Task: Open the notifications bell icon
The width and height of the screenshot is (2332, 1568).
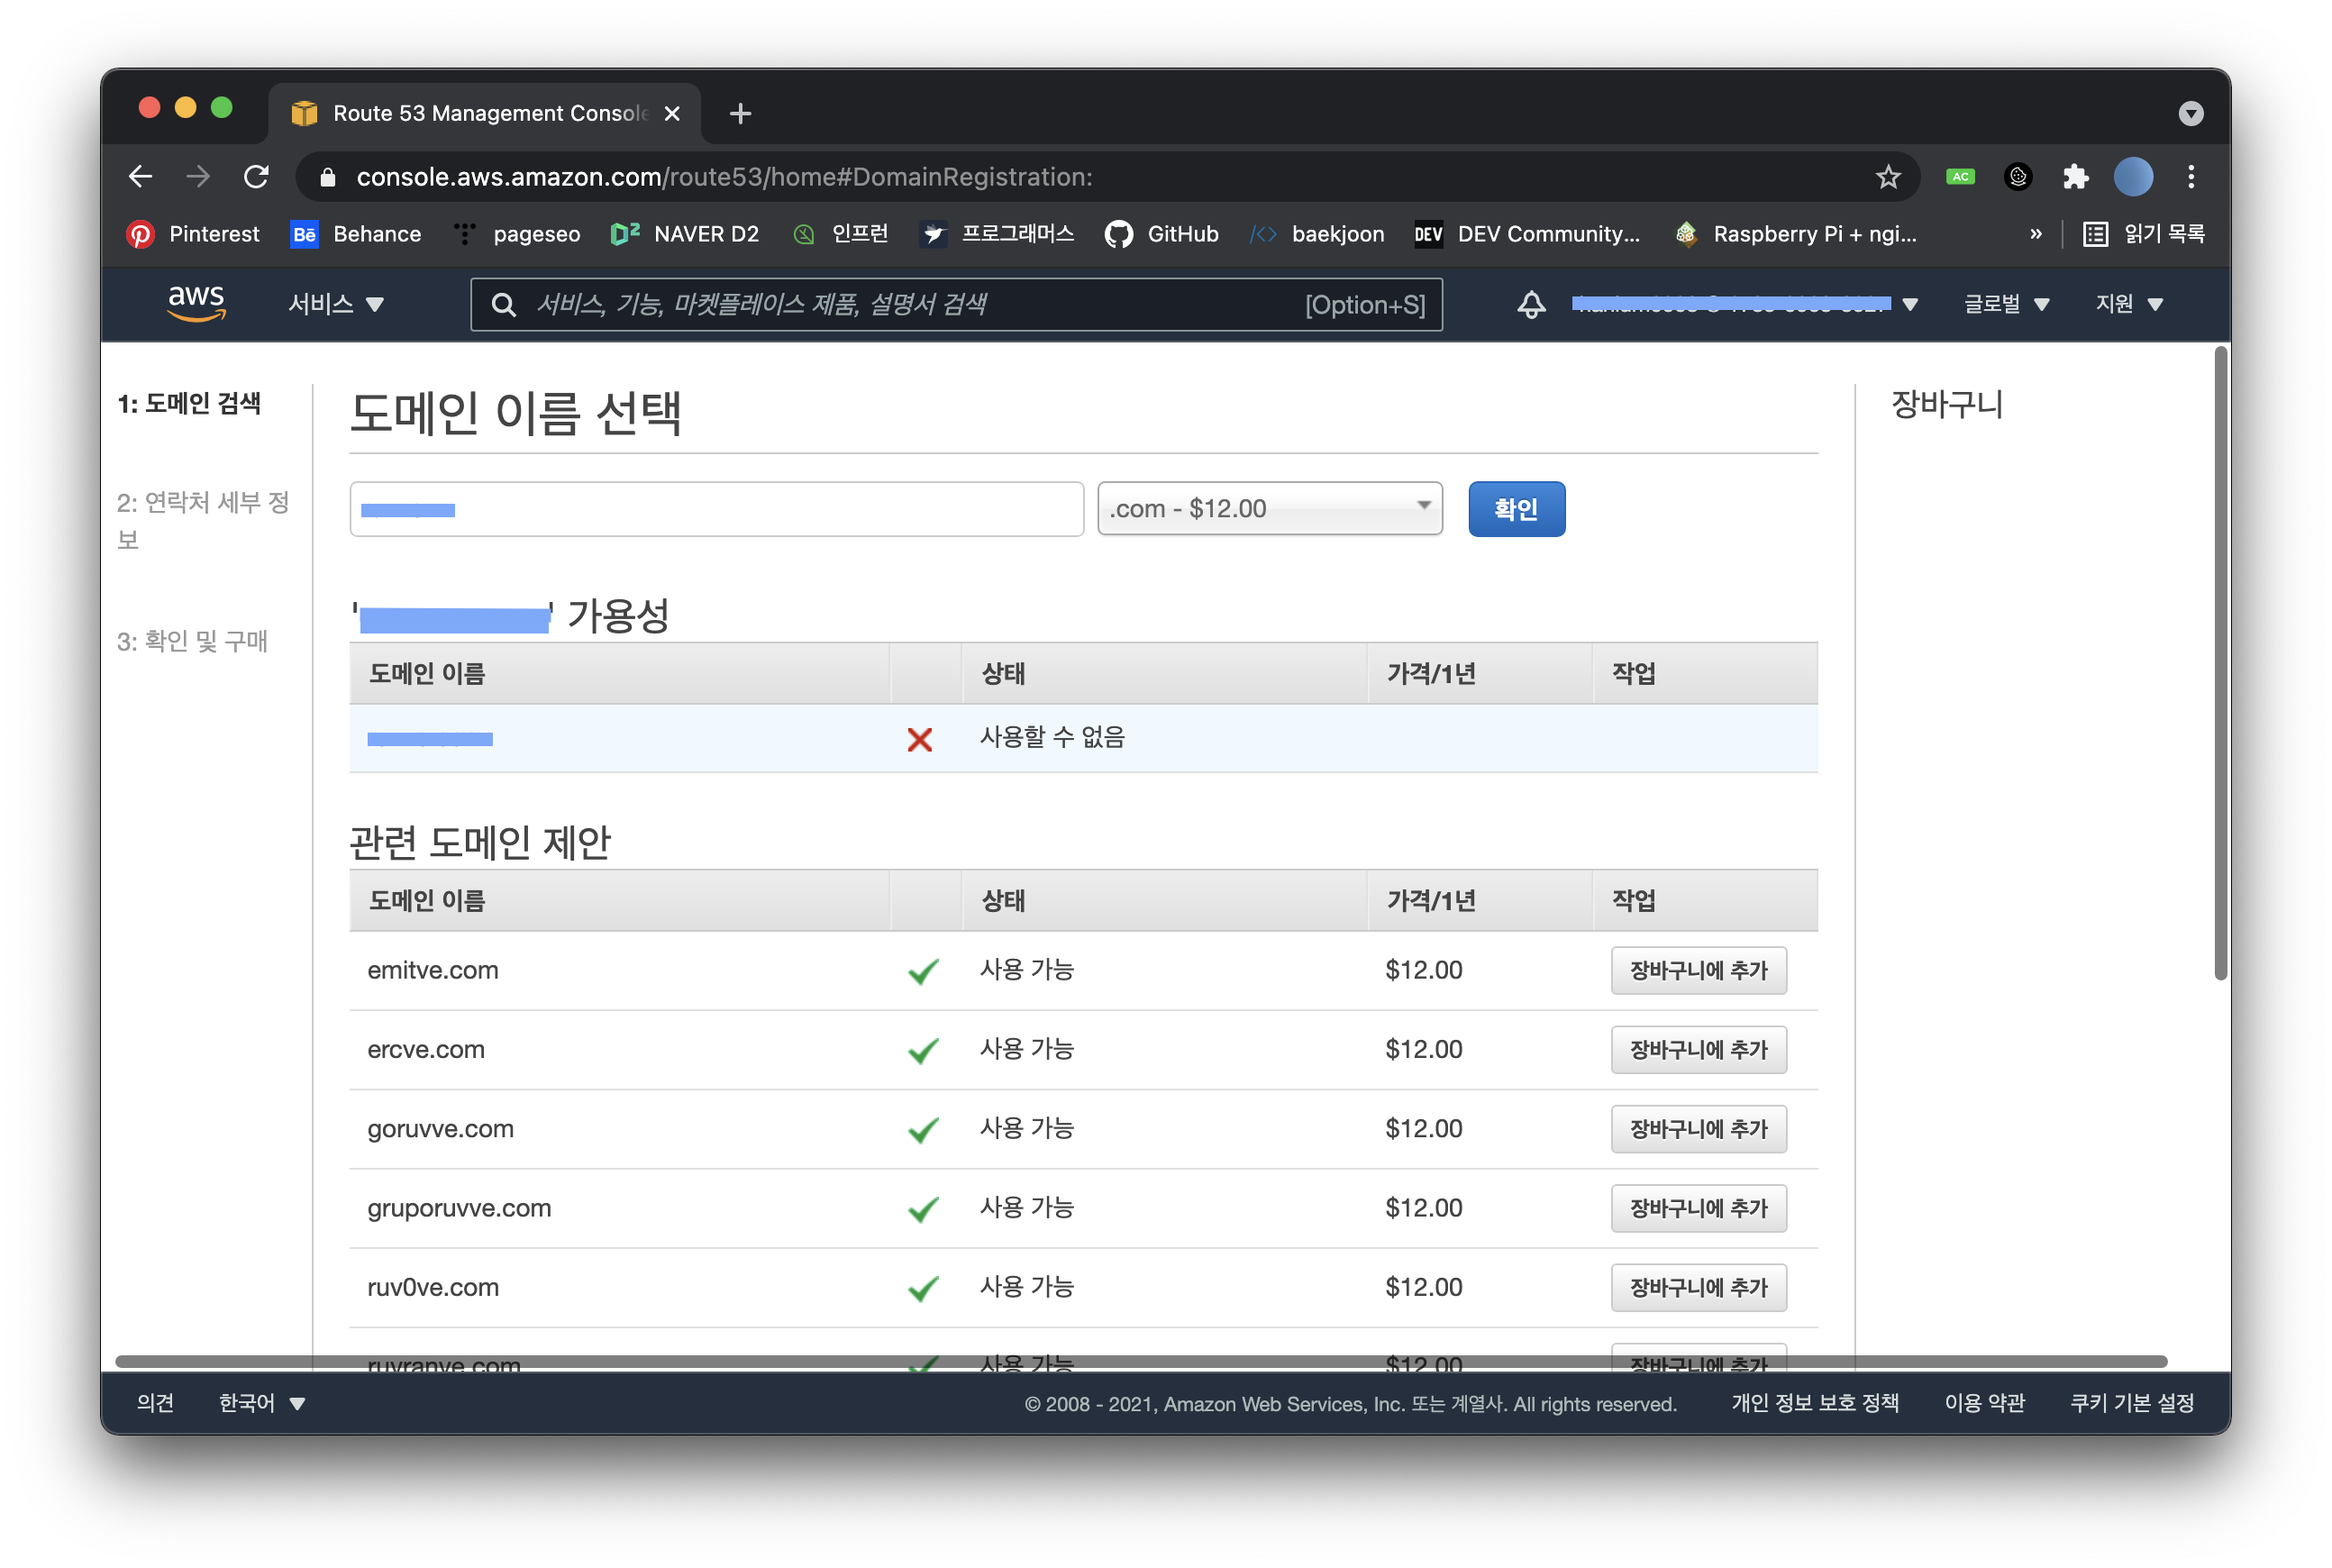Action: (1530, 304)
